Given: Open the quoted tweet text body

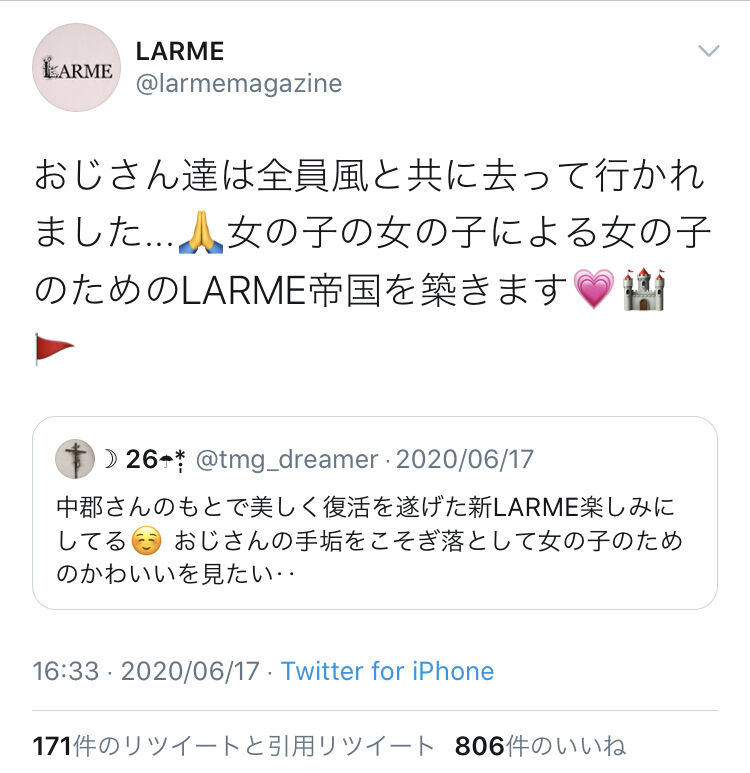Looking at the screenshot, I should 370,541.
